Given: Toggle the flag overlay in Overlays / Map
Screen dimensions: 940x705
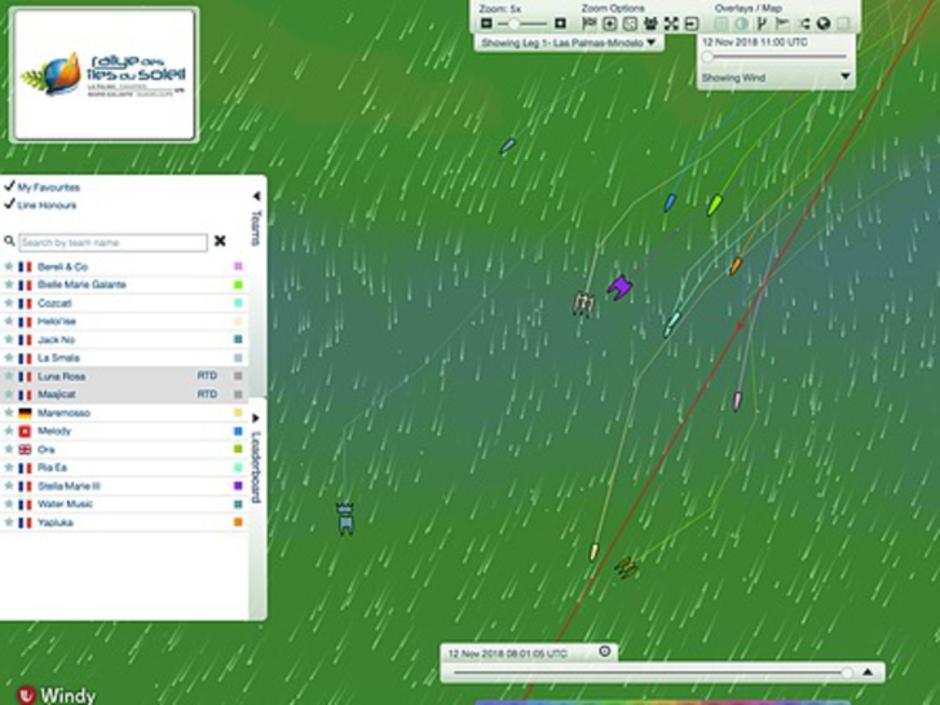Looking at the screenshot, I should point(782,23).
